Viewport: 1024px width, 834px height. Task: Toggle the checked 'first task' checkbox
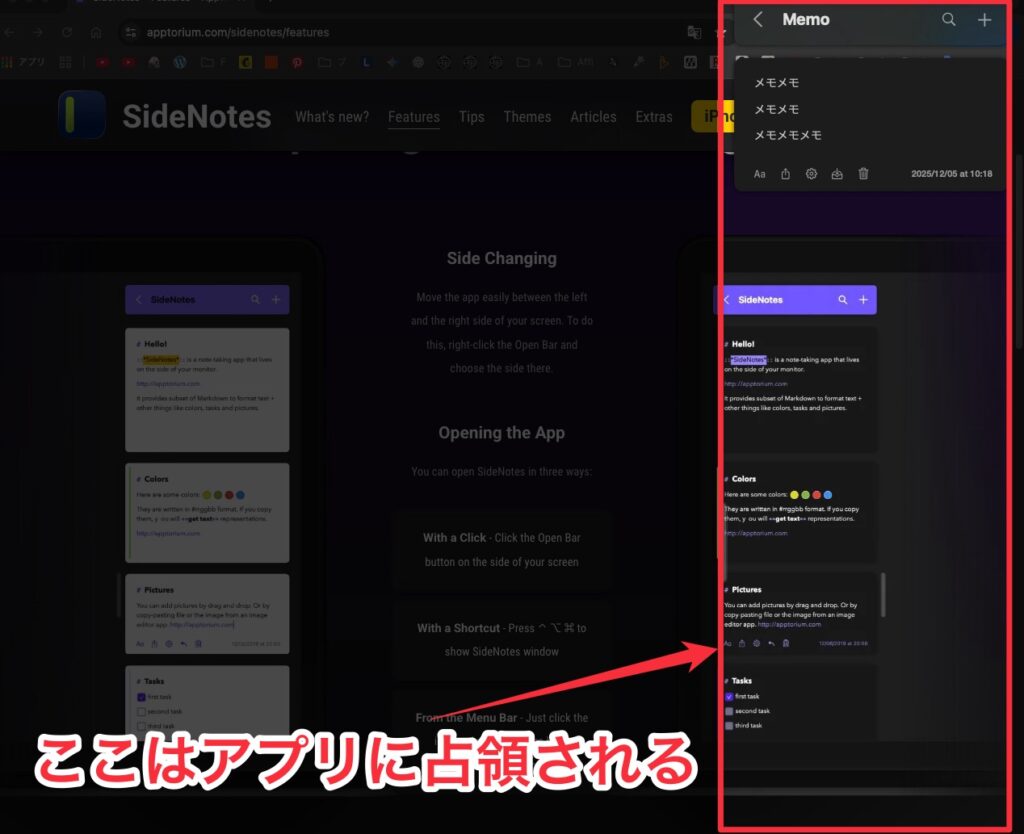[x=729, y=696]
